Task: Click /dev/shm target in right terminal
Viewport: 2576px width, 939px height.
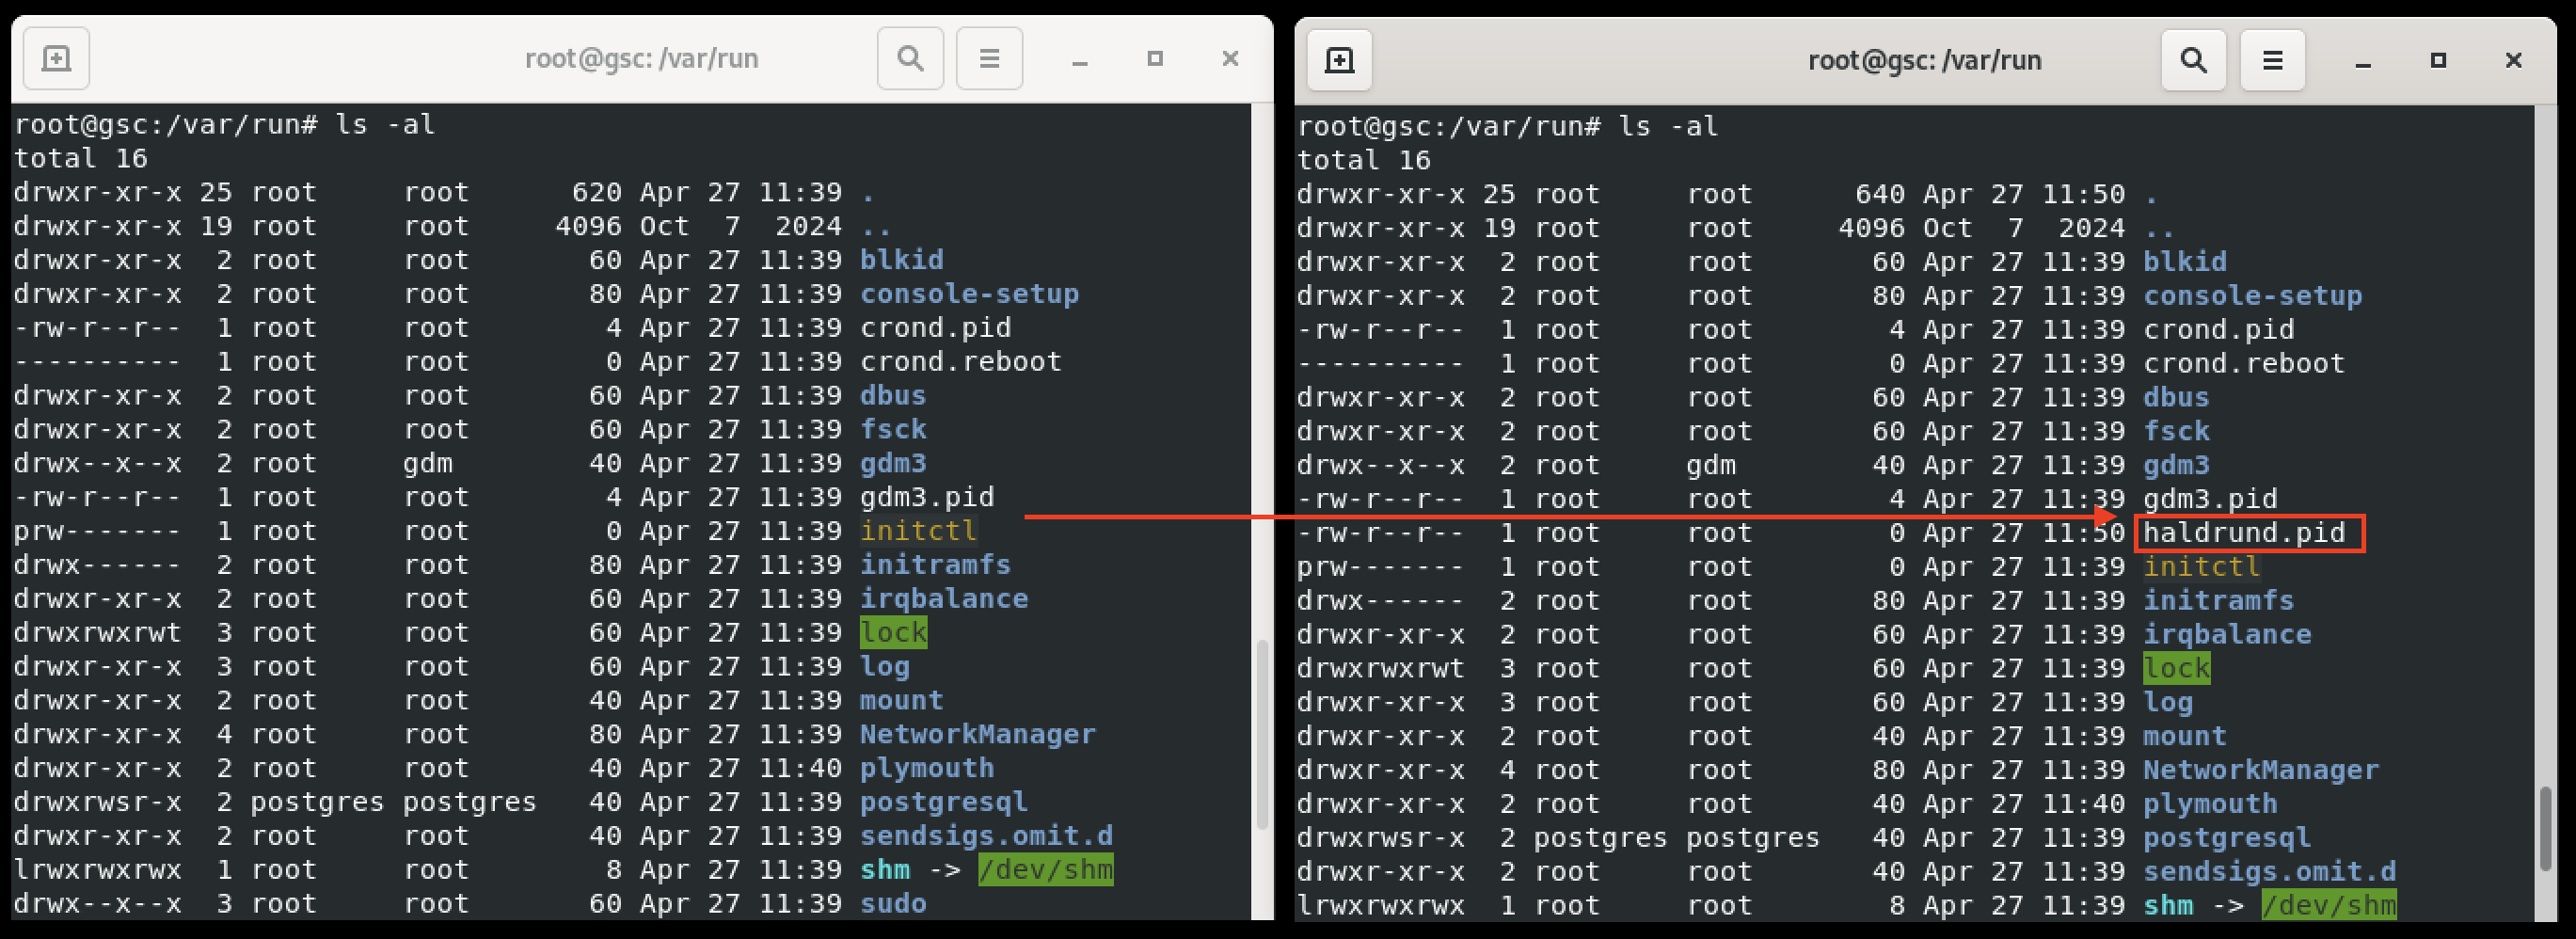Action: click(2328, 905)
